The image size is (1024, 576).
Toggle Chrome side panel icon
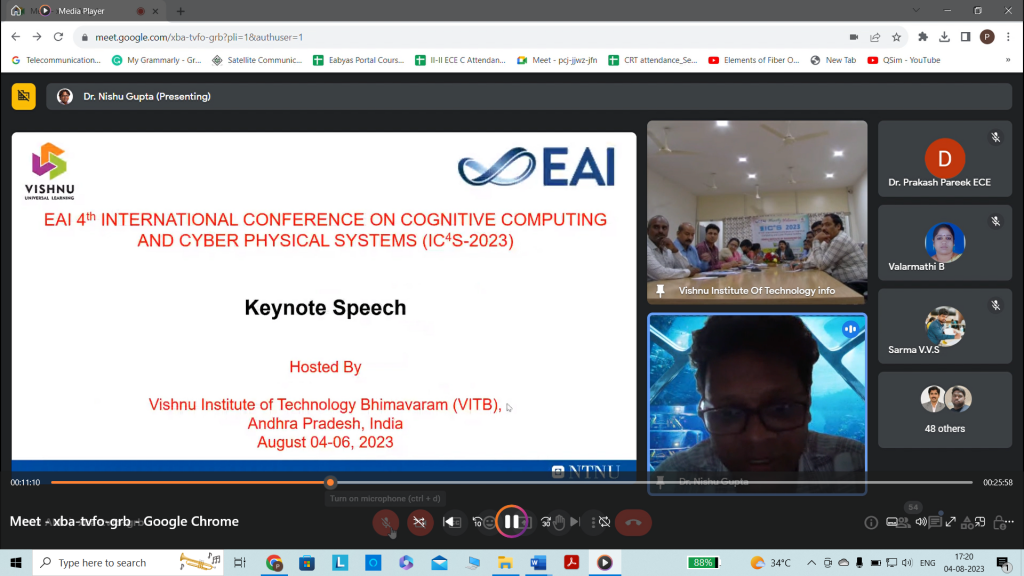[x=965, y=37]
